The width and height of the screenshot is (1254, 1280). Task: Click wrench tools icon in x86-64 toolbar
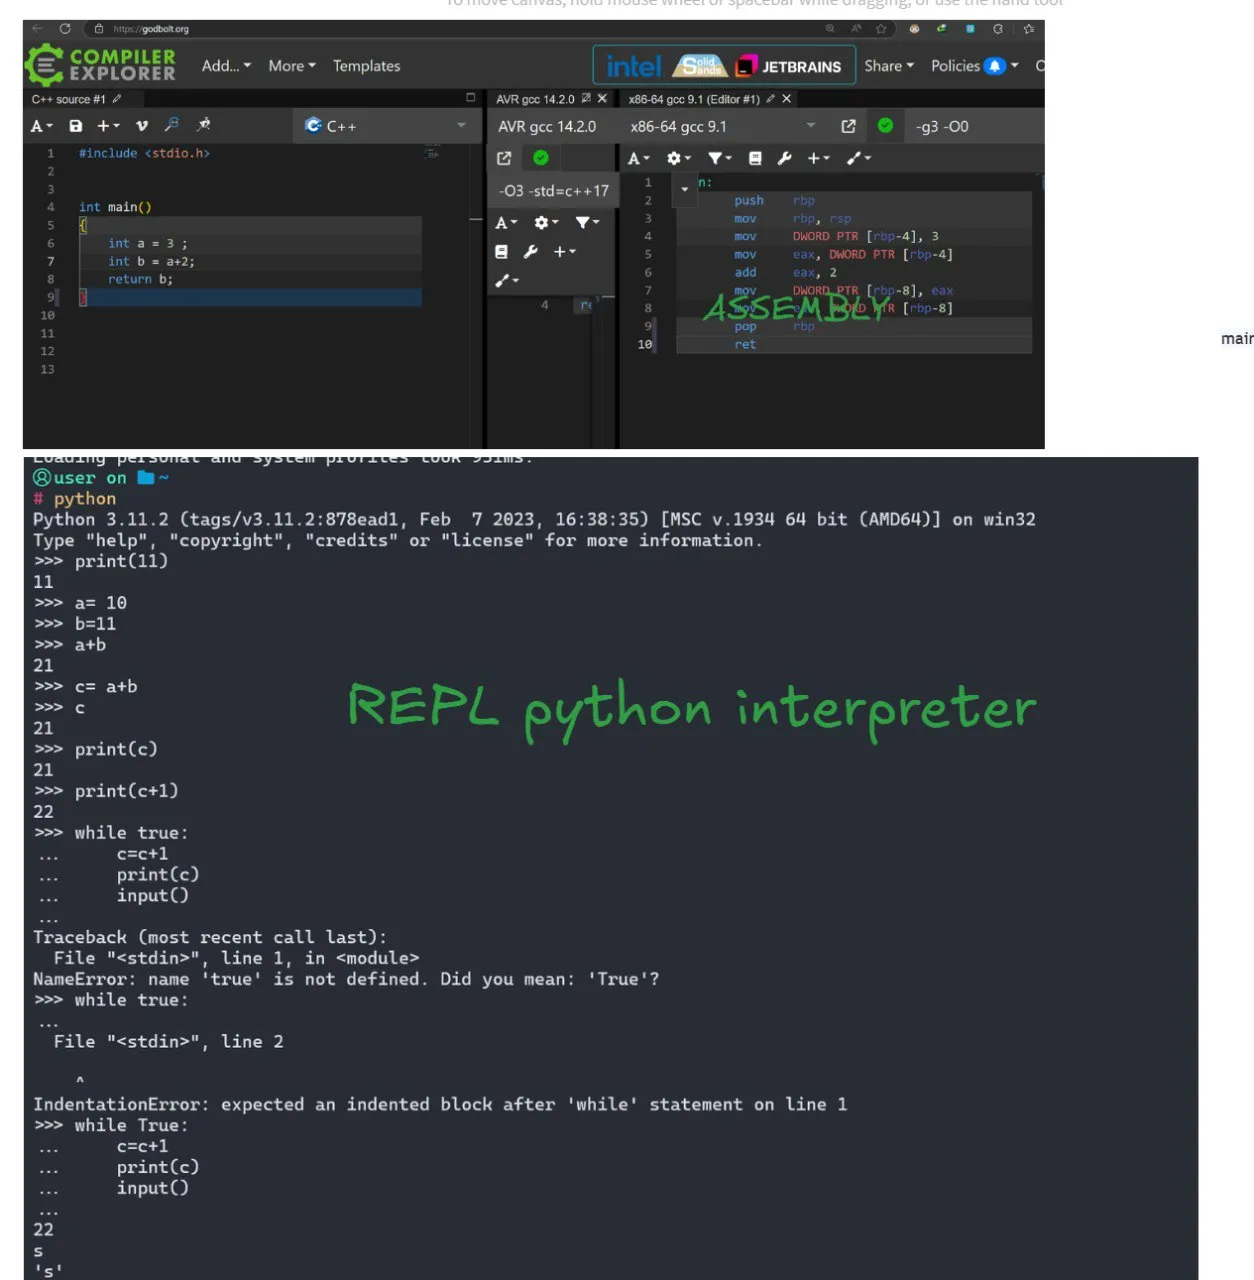click(x=785, y=158)
